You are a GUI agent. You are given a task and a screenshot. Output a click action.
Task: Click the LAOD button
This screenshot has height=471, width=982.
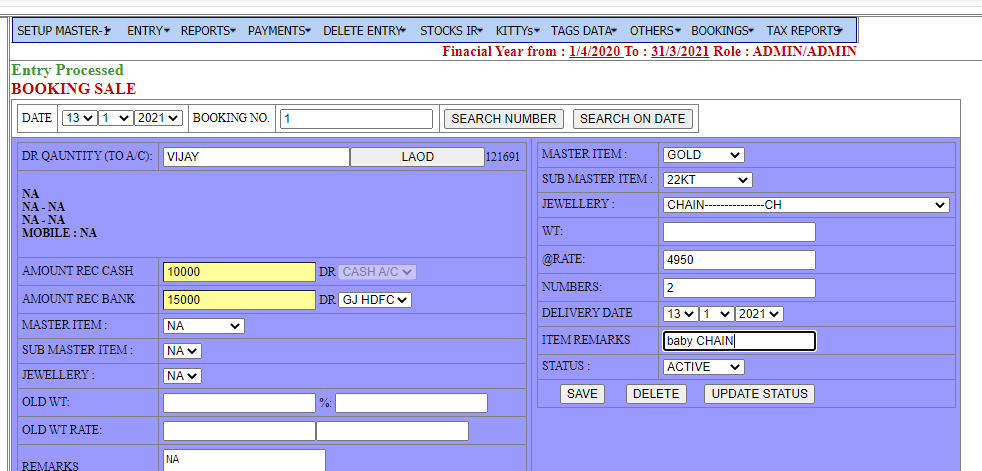417,157
